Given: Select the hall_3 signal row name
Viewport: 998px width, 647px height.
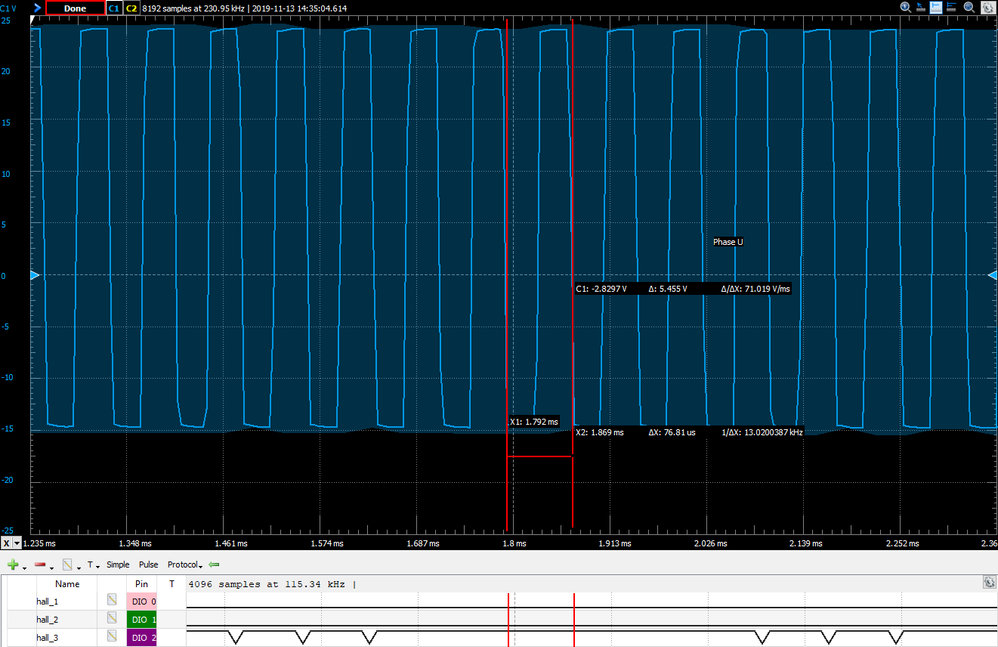Looking at the screenshot, I should click(x=47, y=637).
